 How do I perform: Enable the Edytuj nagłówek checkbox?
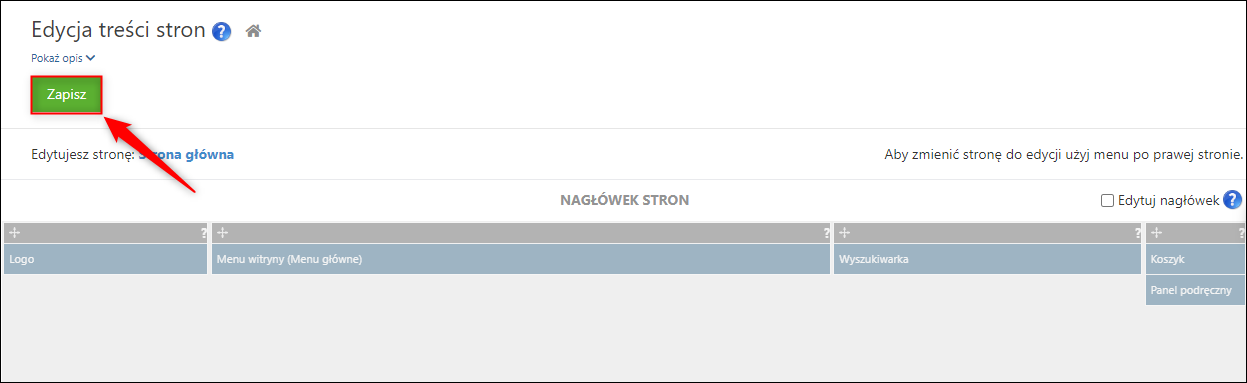click(1107, 200)
